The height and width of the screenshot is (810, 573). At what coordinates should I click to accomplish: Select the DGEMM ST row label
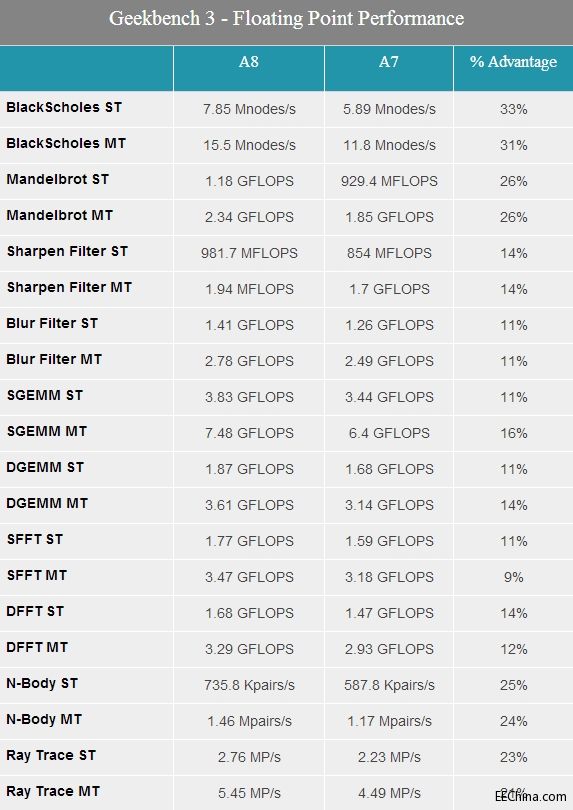45,467
